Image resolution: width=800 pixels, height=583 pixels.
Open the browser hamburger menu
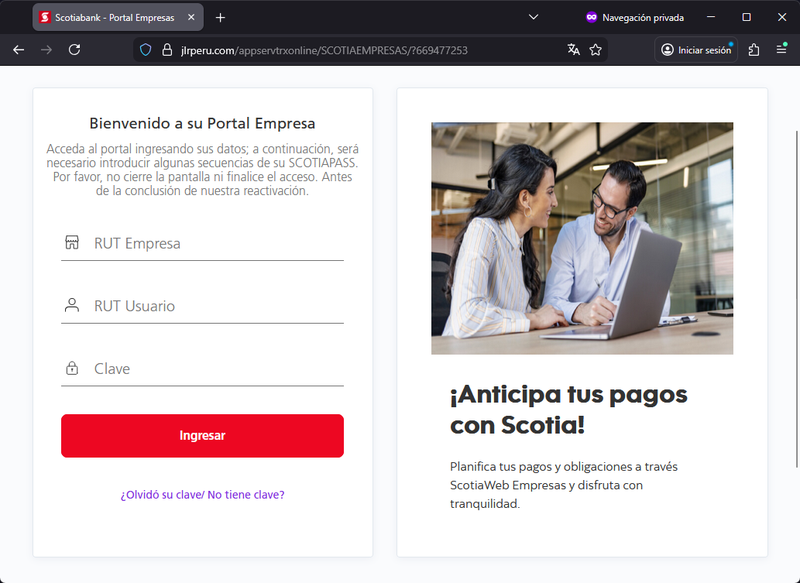click(x=781, y=50)
